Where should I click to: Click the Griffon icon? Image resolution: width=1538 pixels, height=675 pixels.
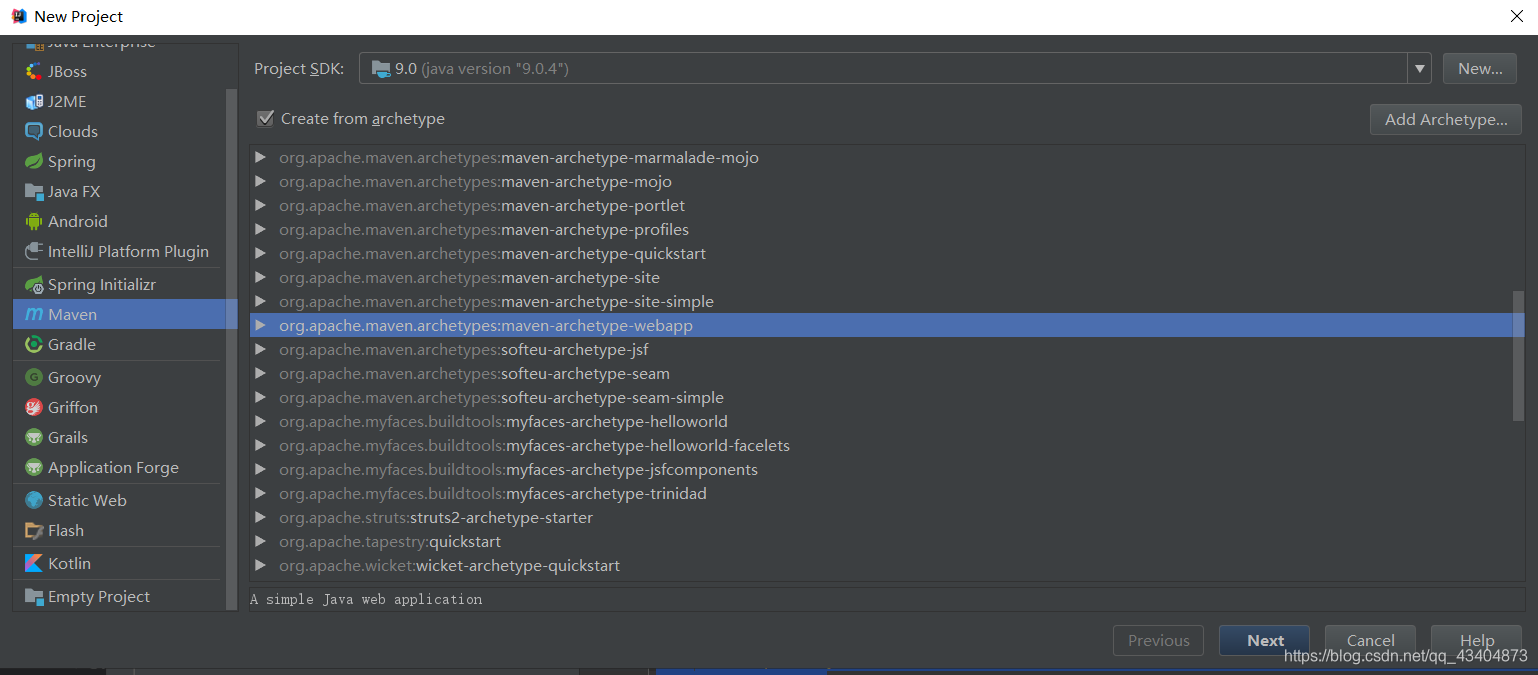coord(34,407)
